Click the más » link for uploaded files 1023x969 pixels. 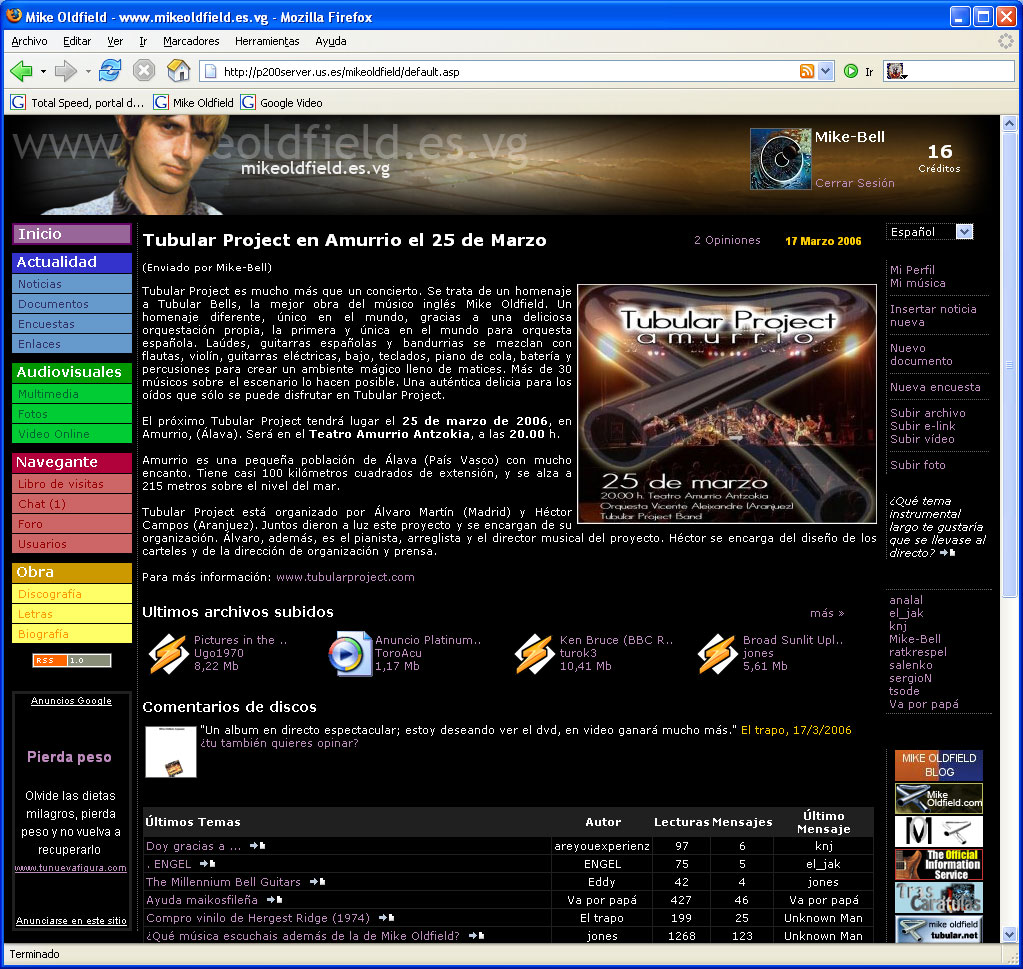tap(827, 613)
